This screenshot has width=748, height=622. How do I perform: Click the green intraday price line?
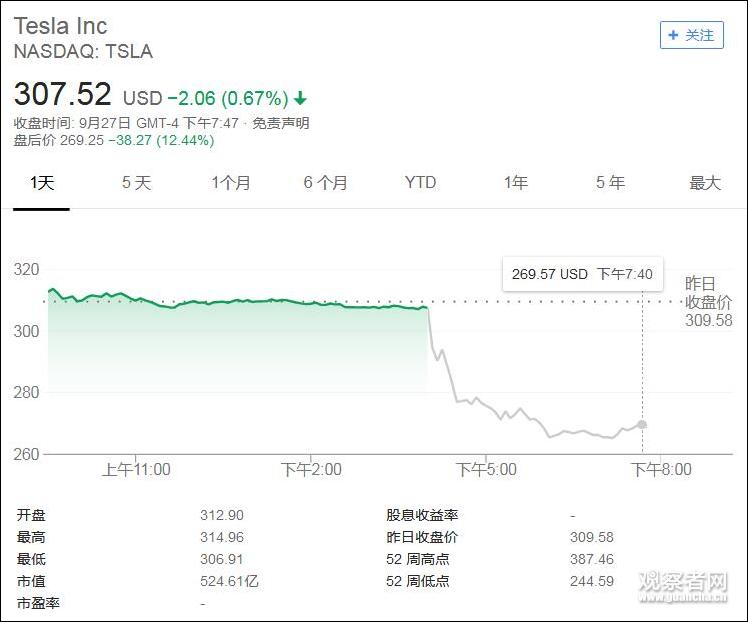tap(250, 301)
